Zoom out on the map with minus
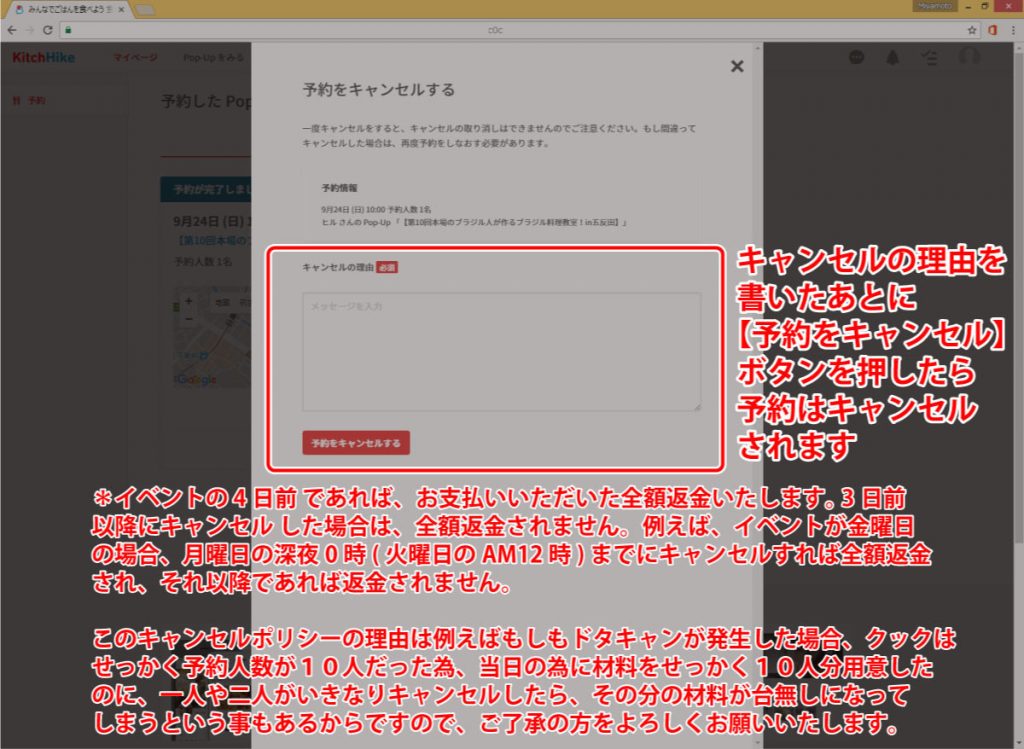 pos(189,319)
